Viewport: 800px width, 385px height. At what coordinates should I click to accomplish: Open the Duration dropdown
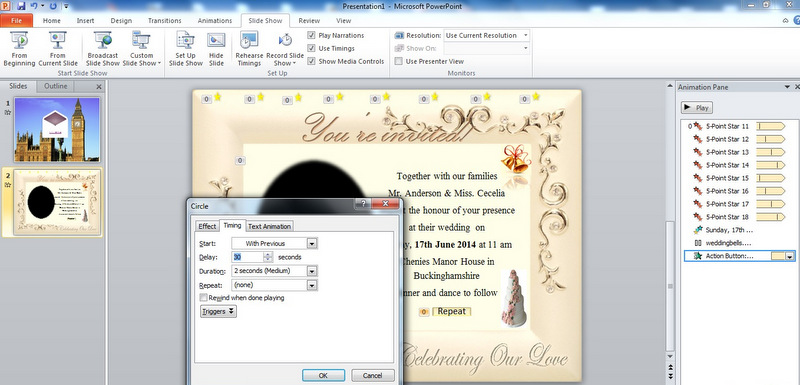click(x=312, y=271)
